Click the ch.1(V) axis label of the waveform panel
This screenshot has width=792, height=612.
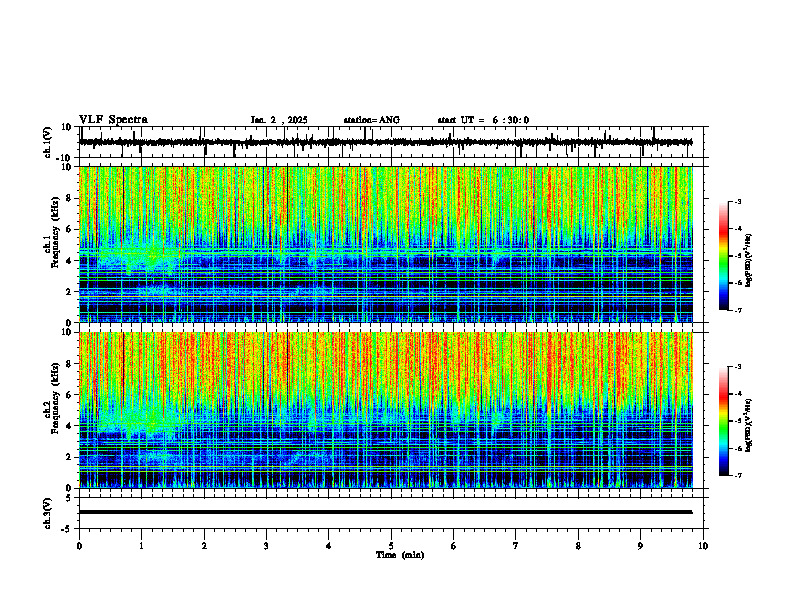[48, 142]
